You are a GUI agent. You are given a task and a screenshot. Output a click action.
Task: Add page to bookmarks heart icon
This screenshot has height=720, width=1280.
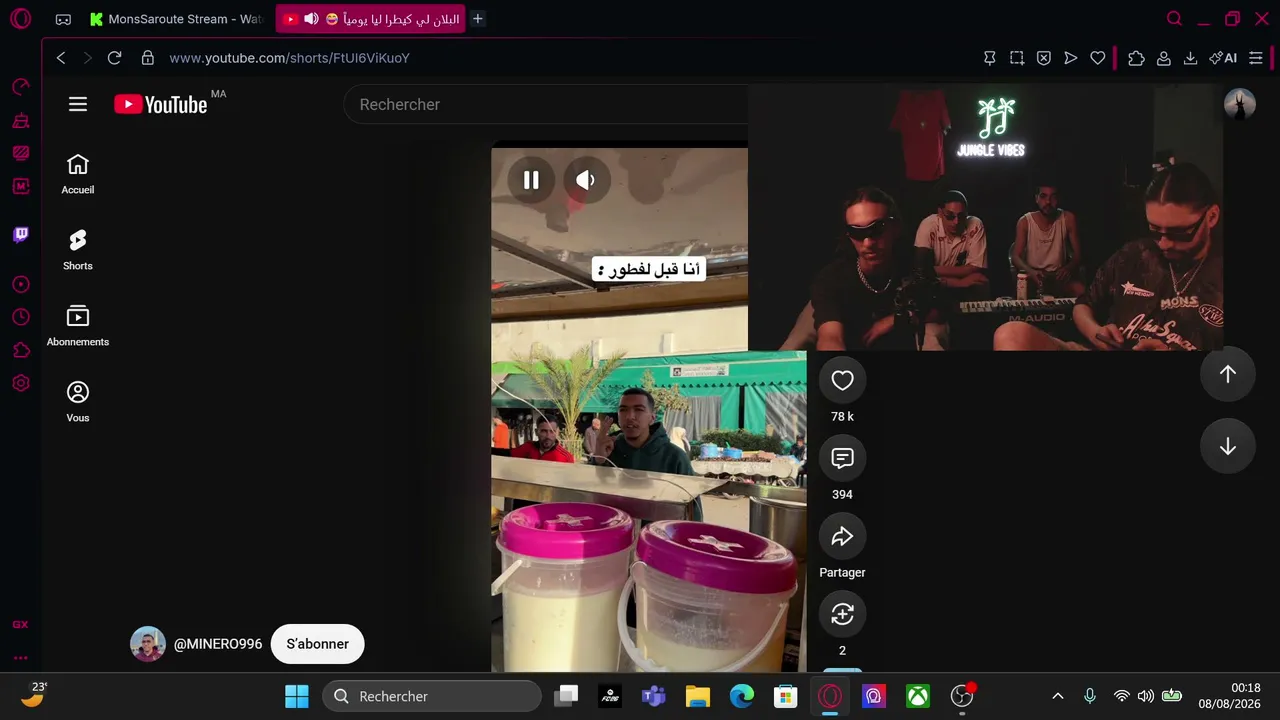pyautogui.click(x=1098, y=58)
